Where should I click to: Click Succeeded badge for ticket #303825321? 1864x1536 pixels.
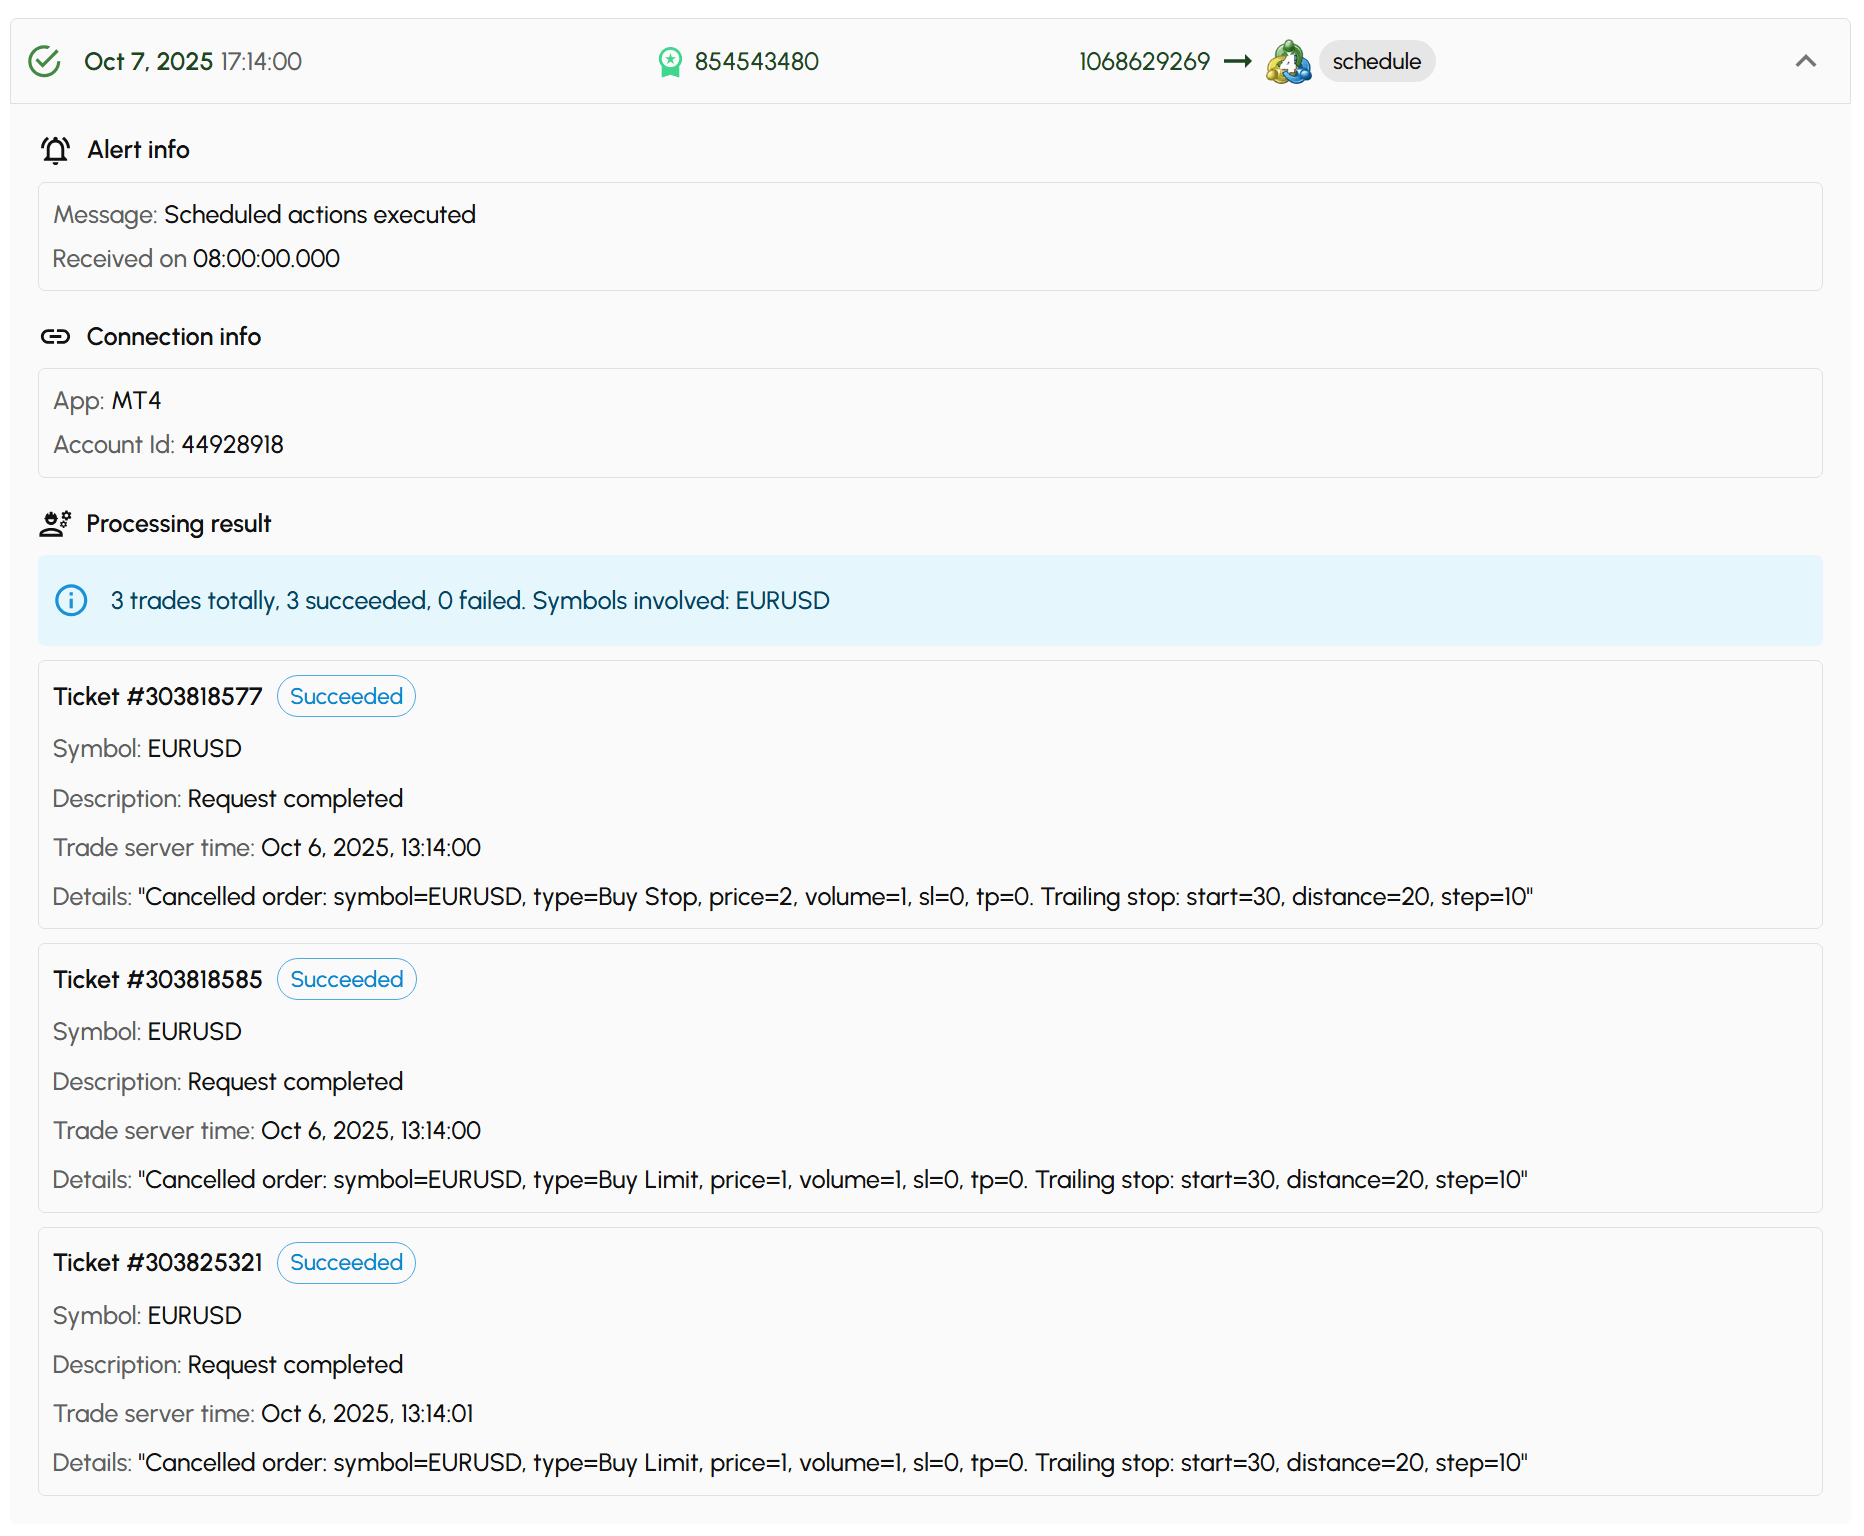tap(346, 1263)
